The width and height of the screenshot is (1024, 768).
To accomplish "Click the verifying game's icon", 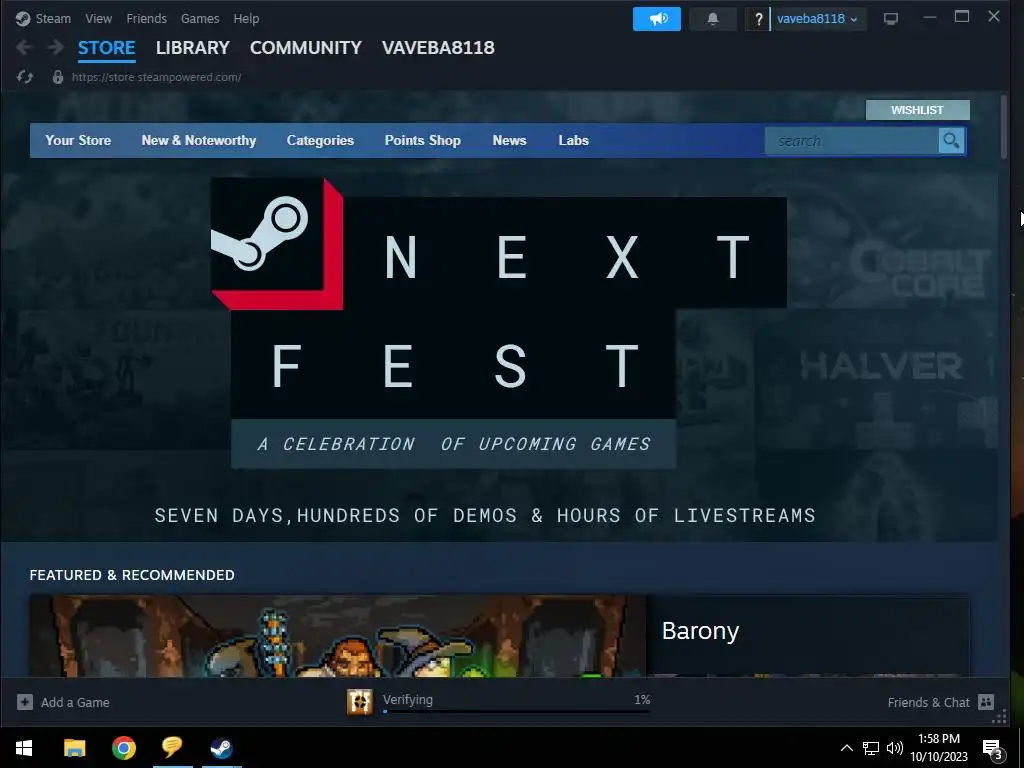I will 360,702.
